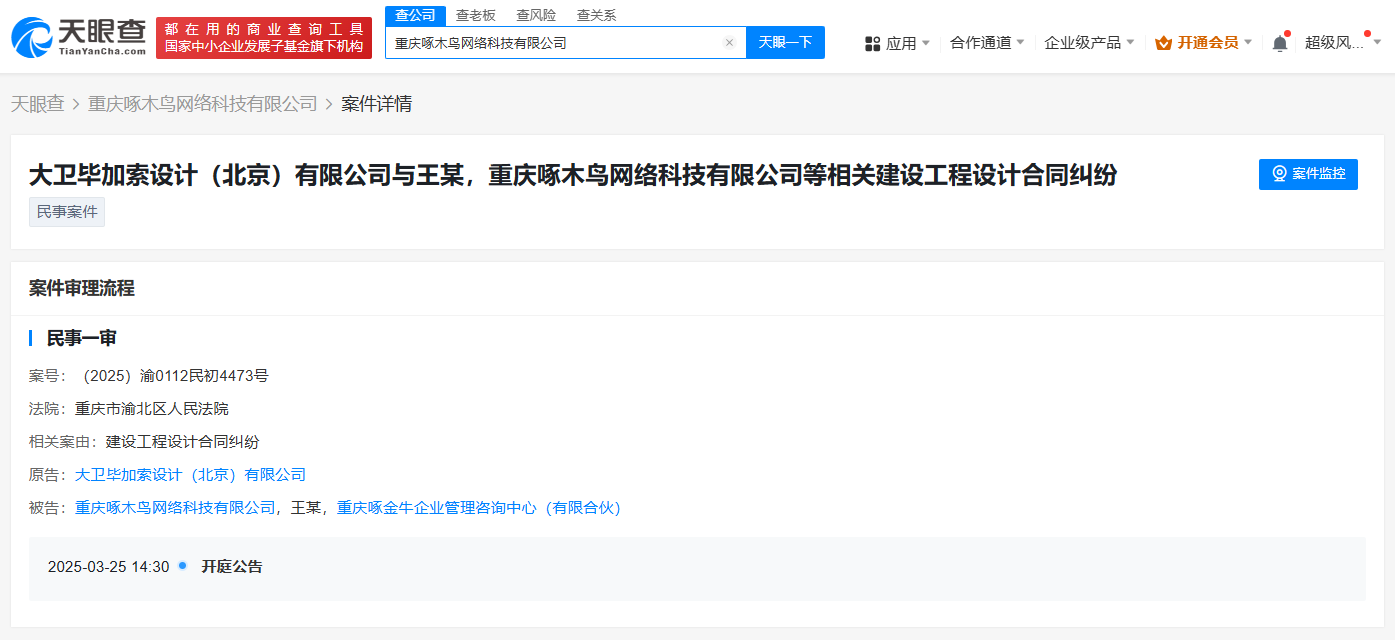Click the court name 重庆市渝北区人民法院
Image resolution: width=1395 pixels, height=640 pixels.
[x=152, y=409]
